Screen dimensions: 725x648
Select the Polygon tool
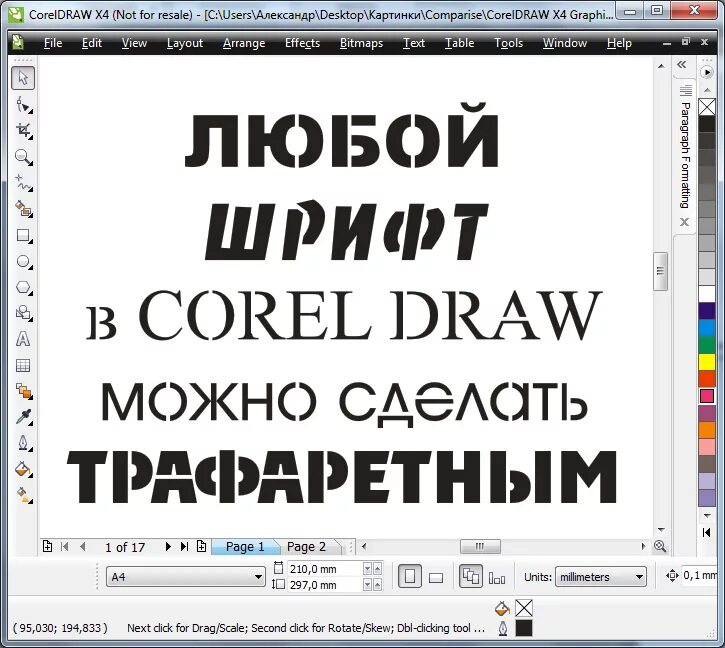[x=23, y=287]
